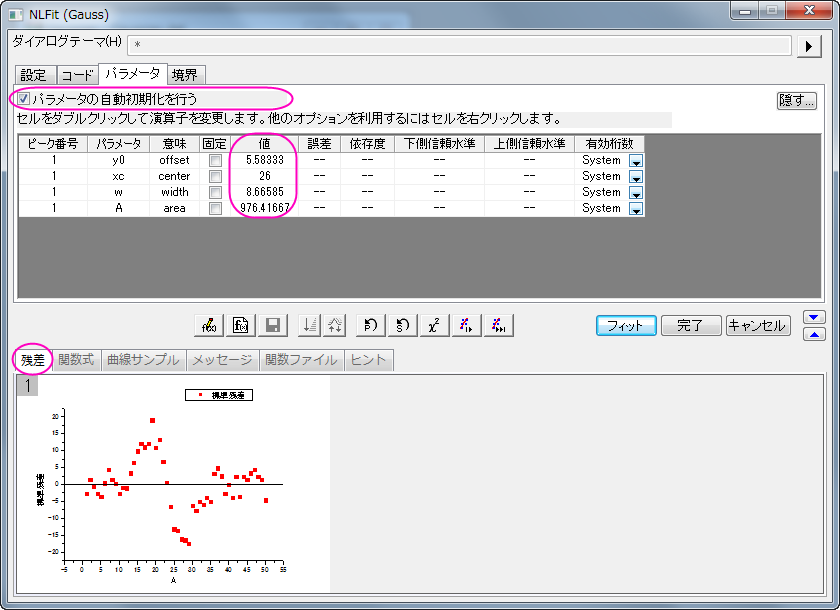Click the フィット button

pyautogui.click(x=626, y=325)
